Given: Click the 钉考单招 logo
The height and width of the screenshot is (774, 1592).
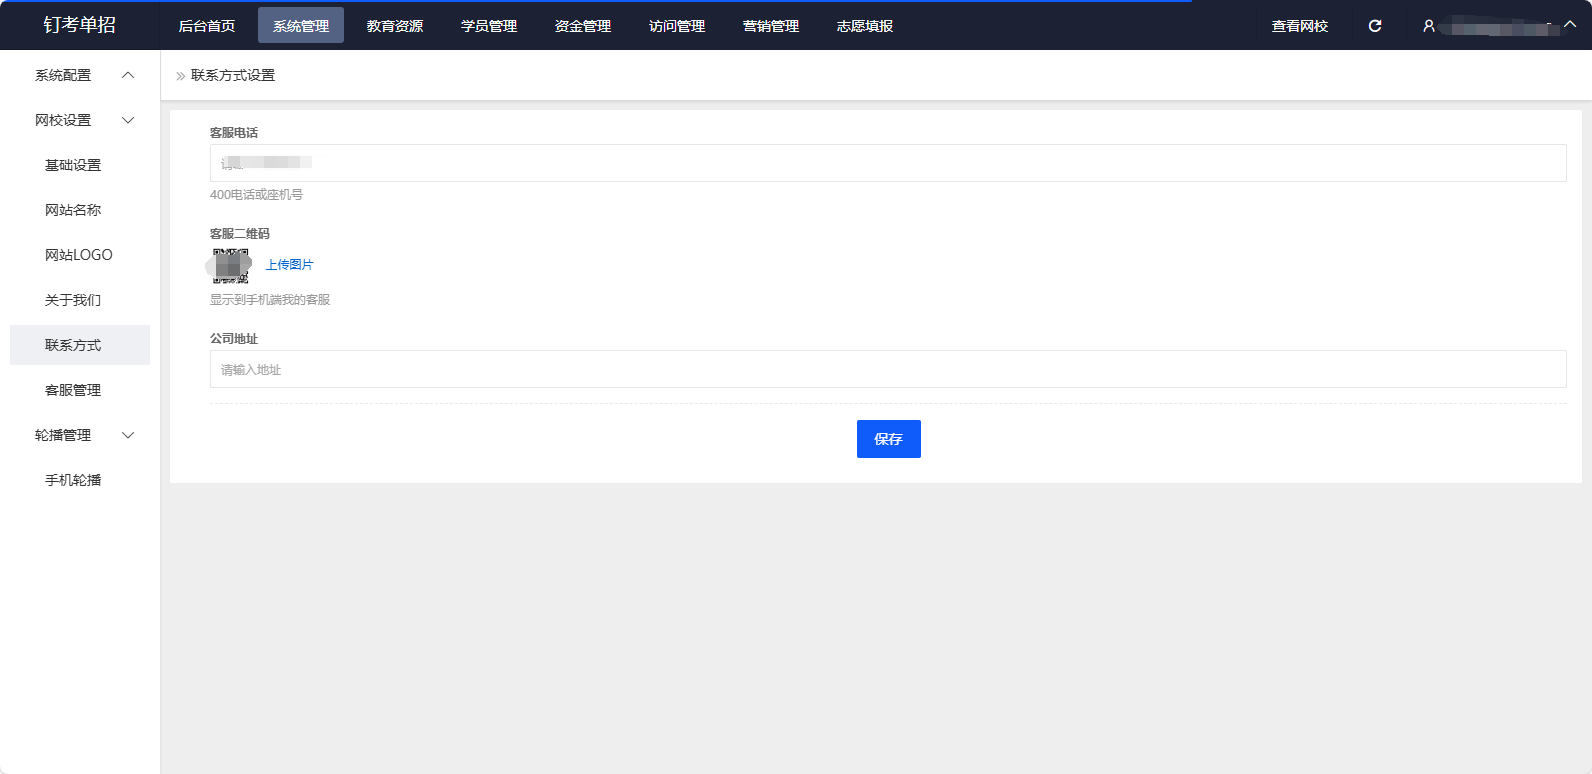Looking at the screenshot, I should [x=80, y=25].
